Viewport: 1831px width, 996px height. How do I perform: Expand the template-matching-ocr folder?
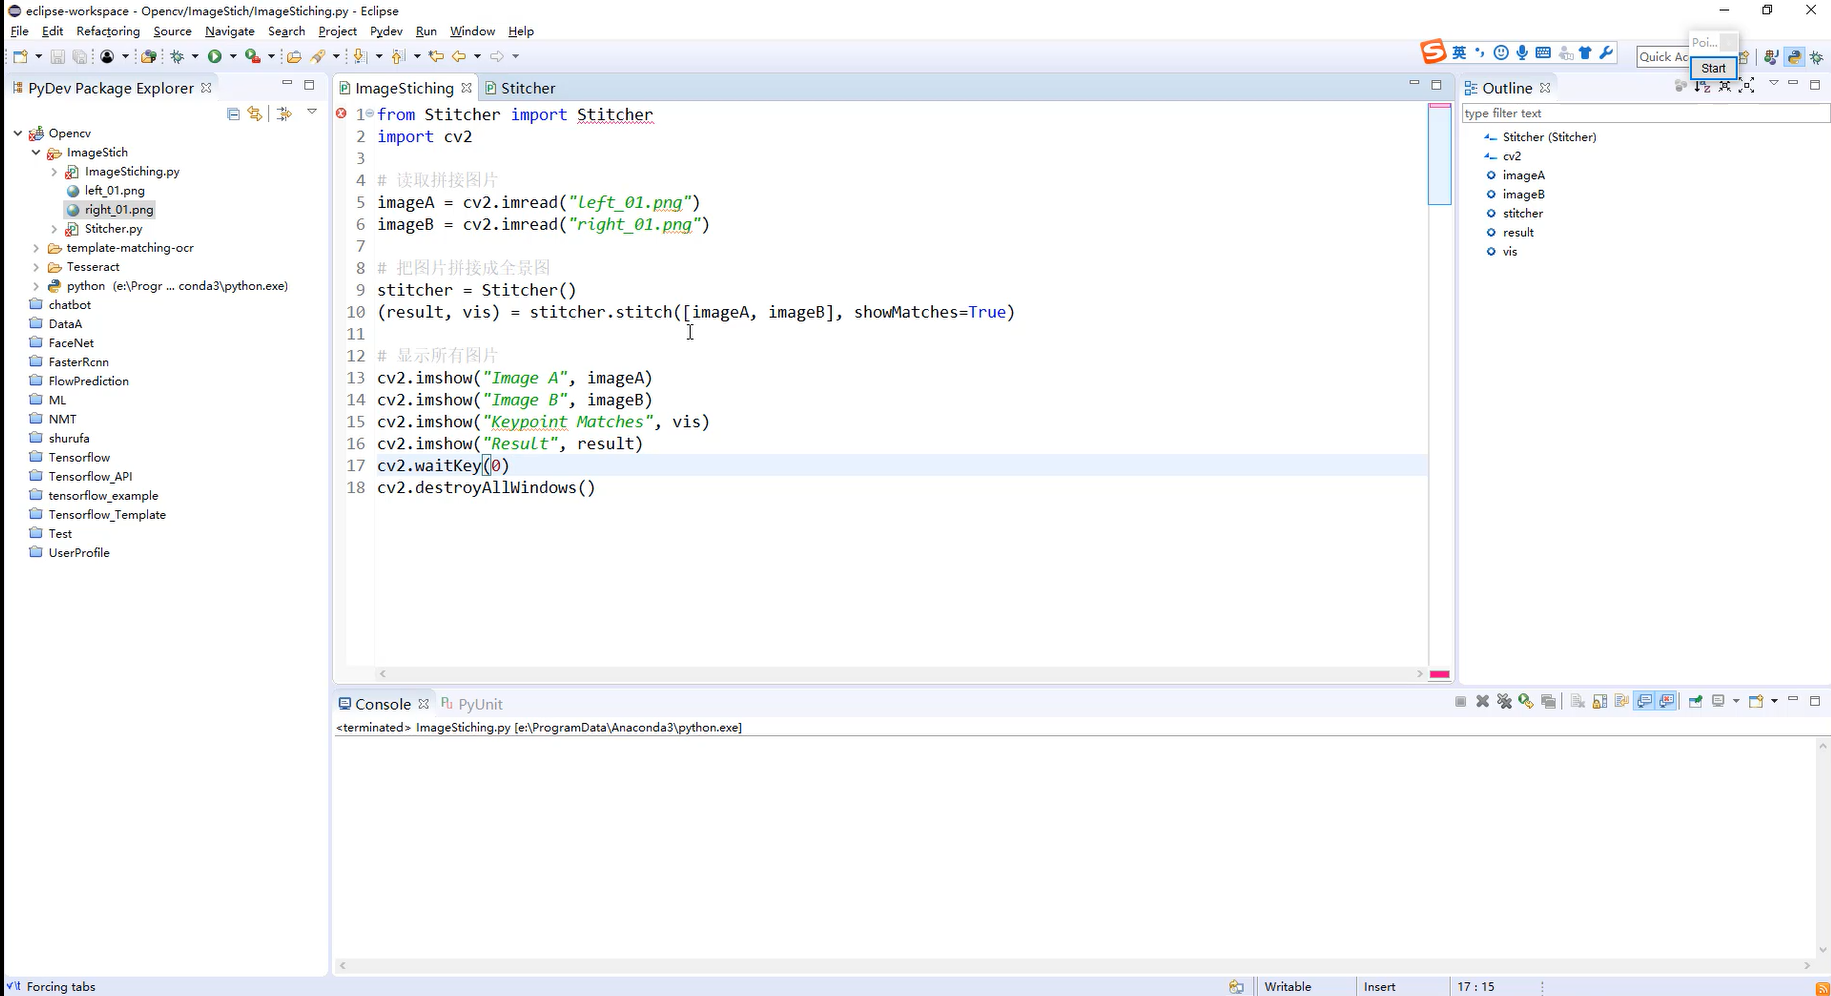tap(36, 248)
